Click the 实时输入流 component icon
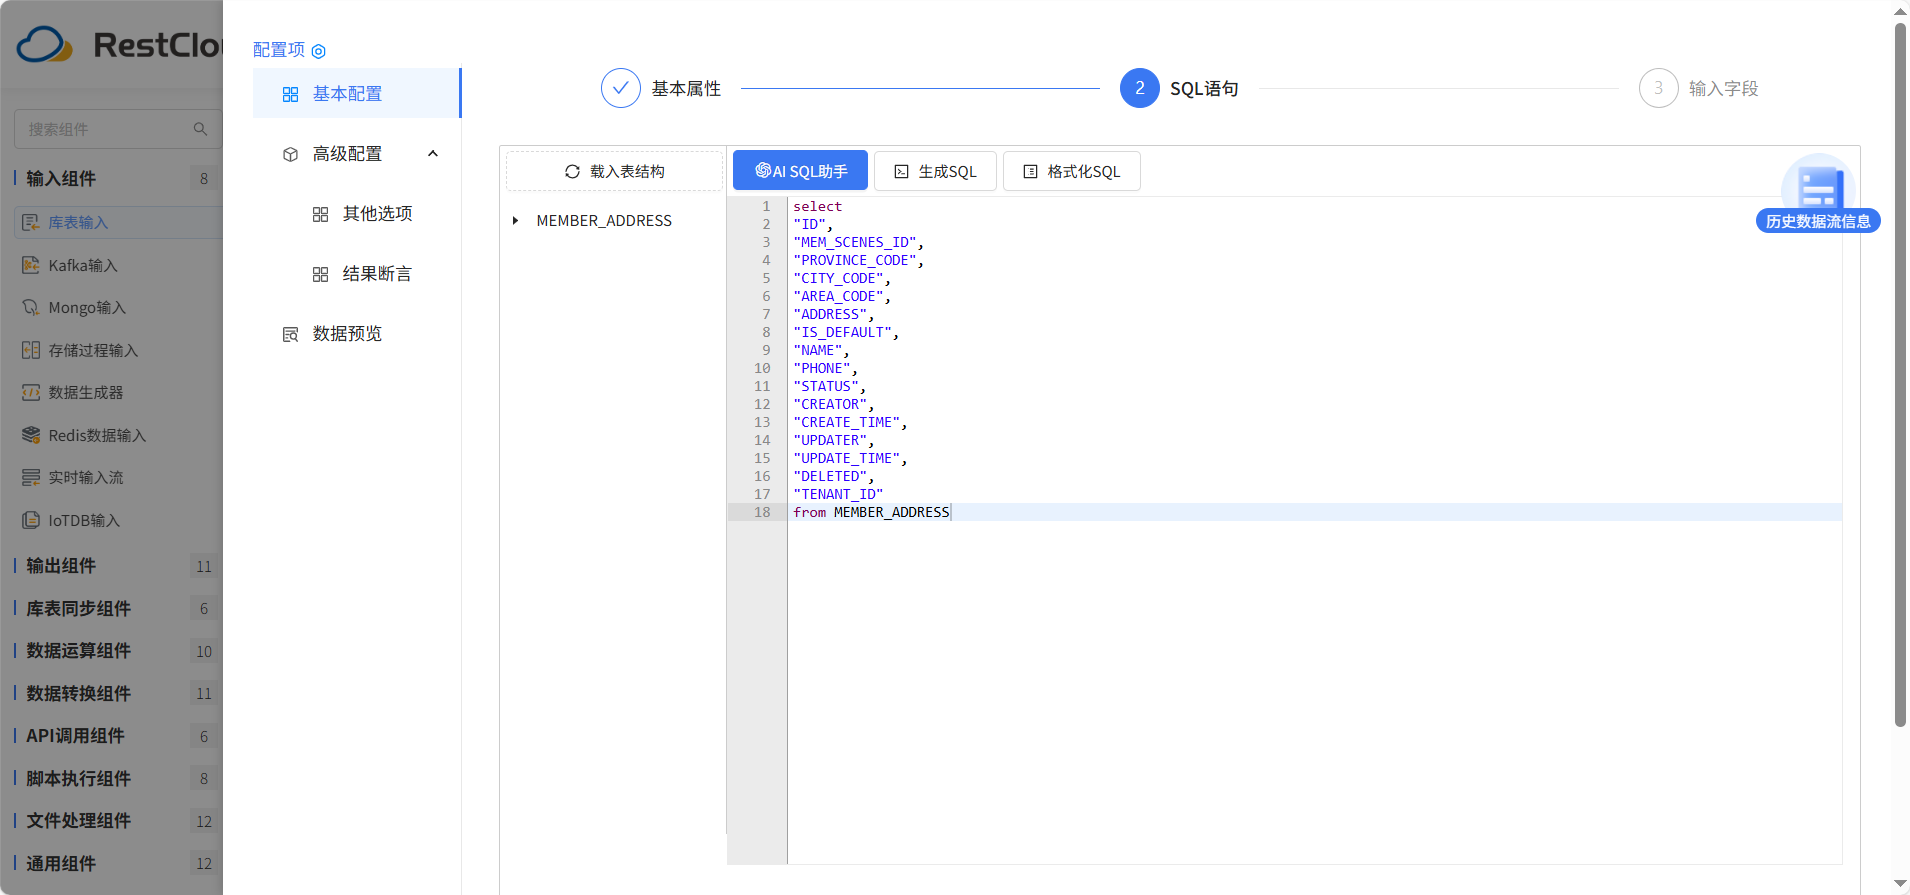 31,477
